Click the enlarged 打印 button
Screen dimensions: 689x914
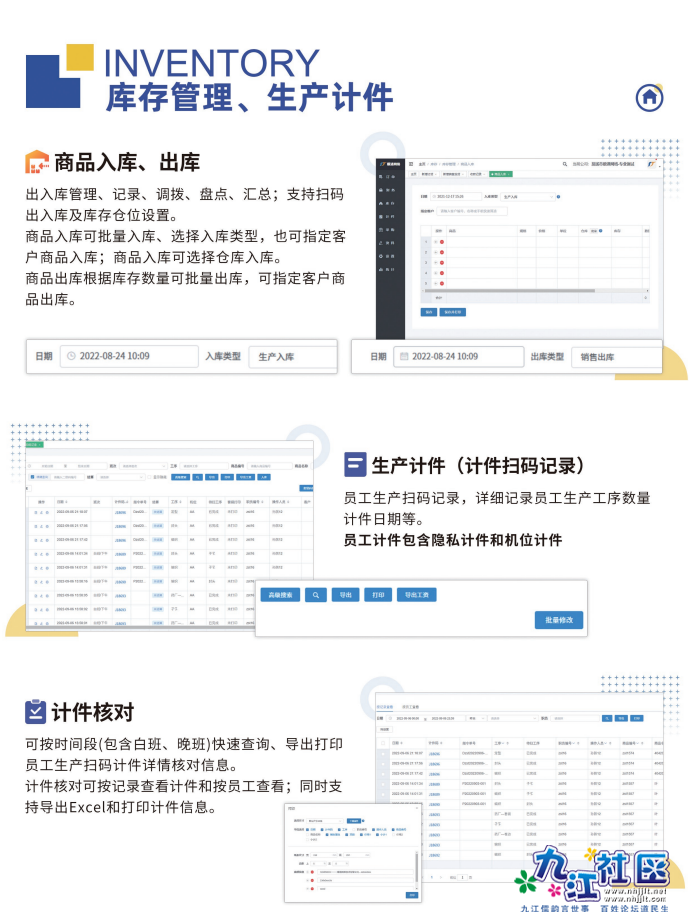click(378, 595)
